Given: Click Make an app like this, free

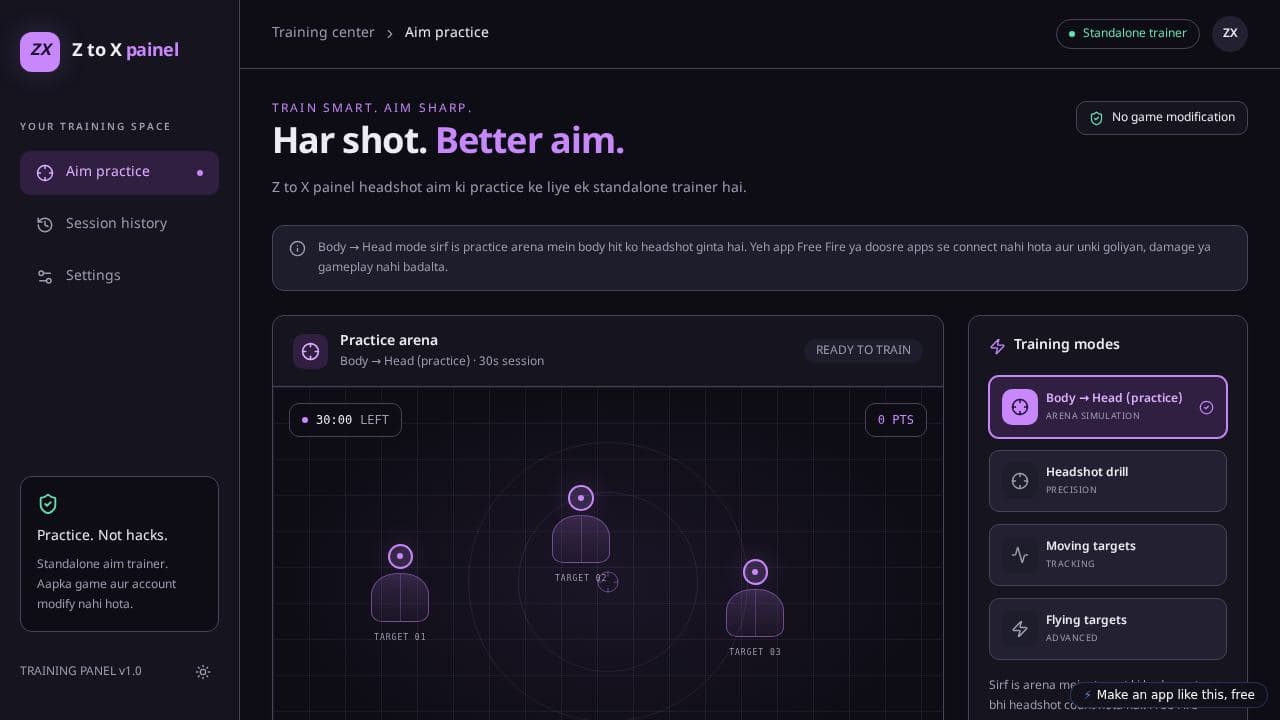Looking at the screenshot, I should click(1169, 695).
